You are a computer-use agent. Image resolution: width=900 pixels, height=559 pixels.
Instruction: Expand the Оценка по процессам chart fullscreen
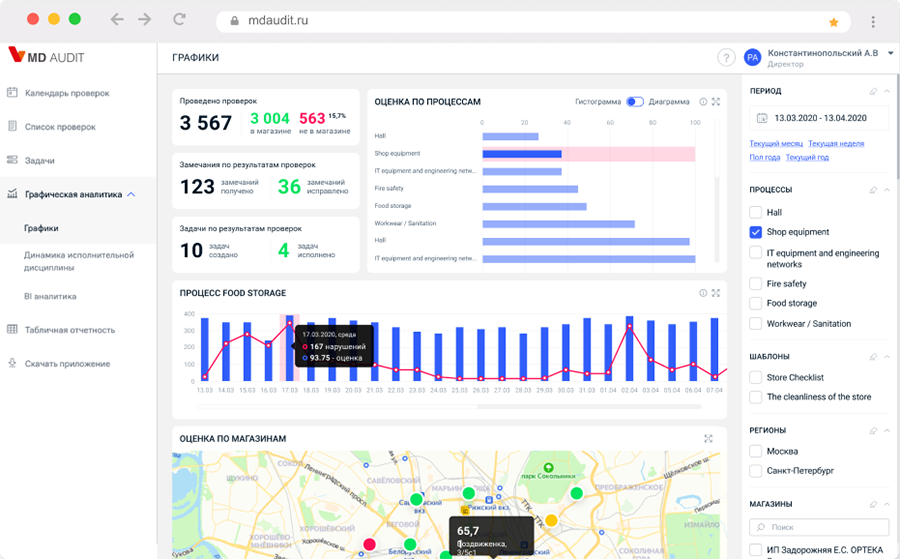click(x=716, y=102)
